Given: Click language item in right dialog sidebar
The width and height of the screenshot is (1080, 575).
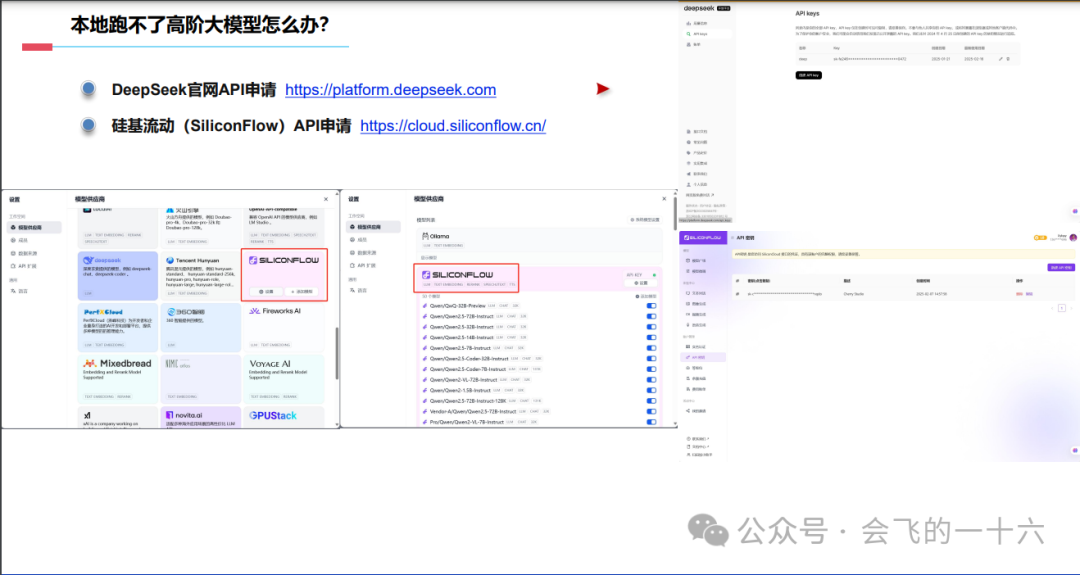Looking at the screenshot, I should 358,291.
